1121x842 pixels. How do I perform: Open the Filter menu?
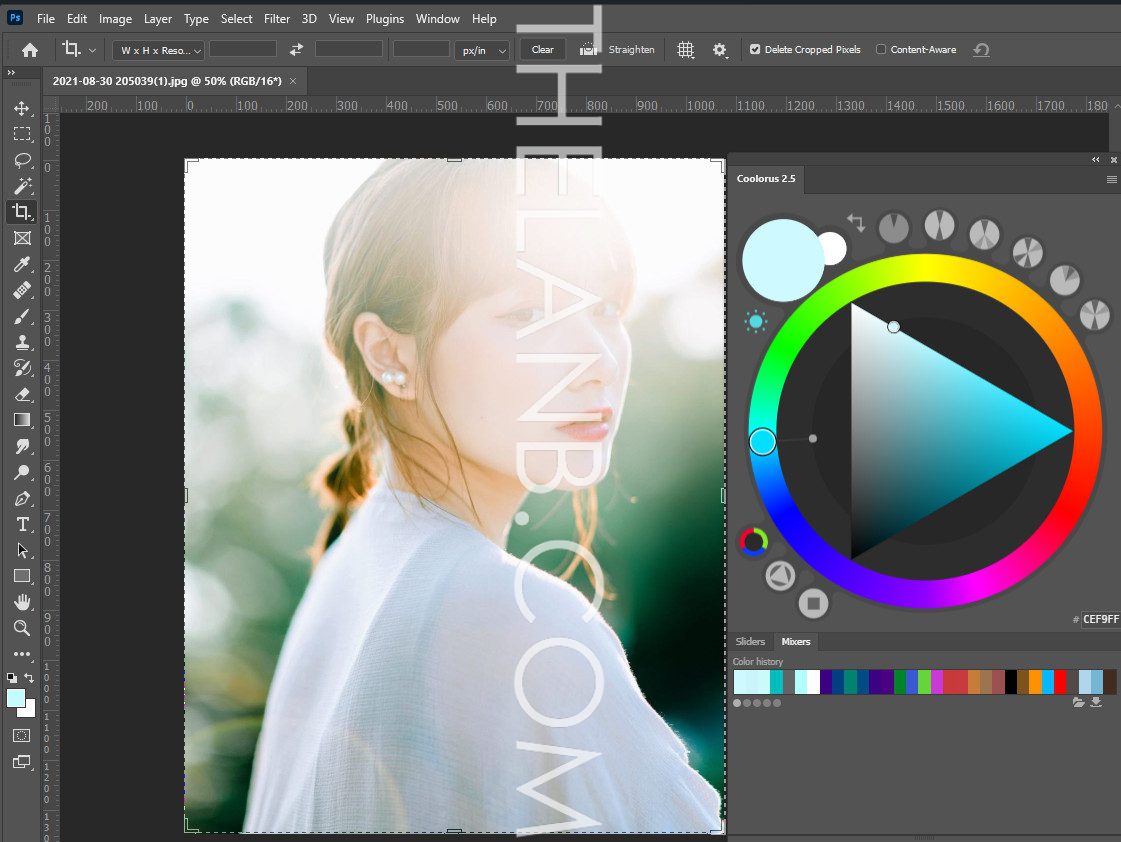pyautogui.click(x=277, y=19)
